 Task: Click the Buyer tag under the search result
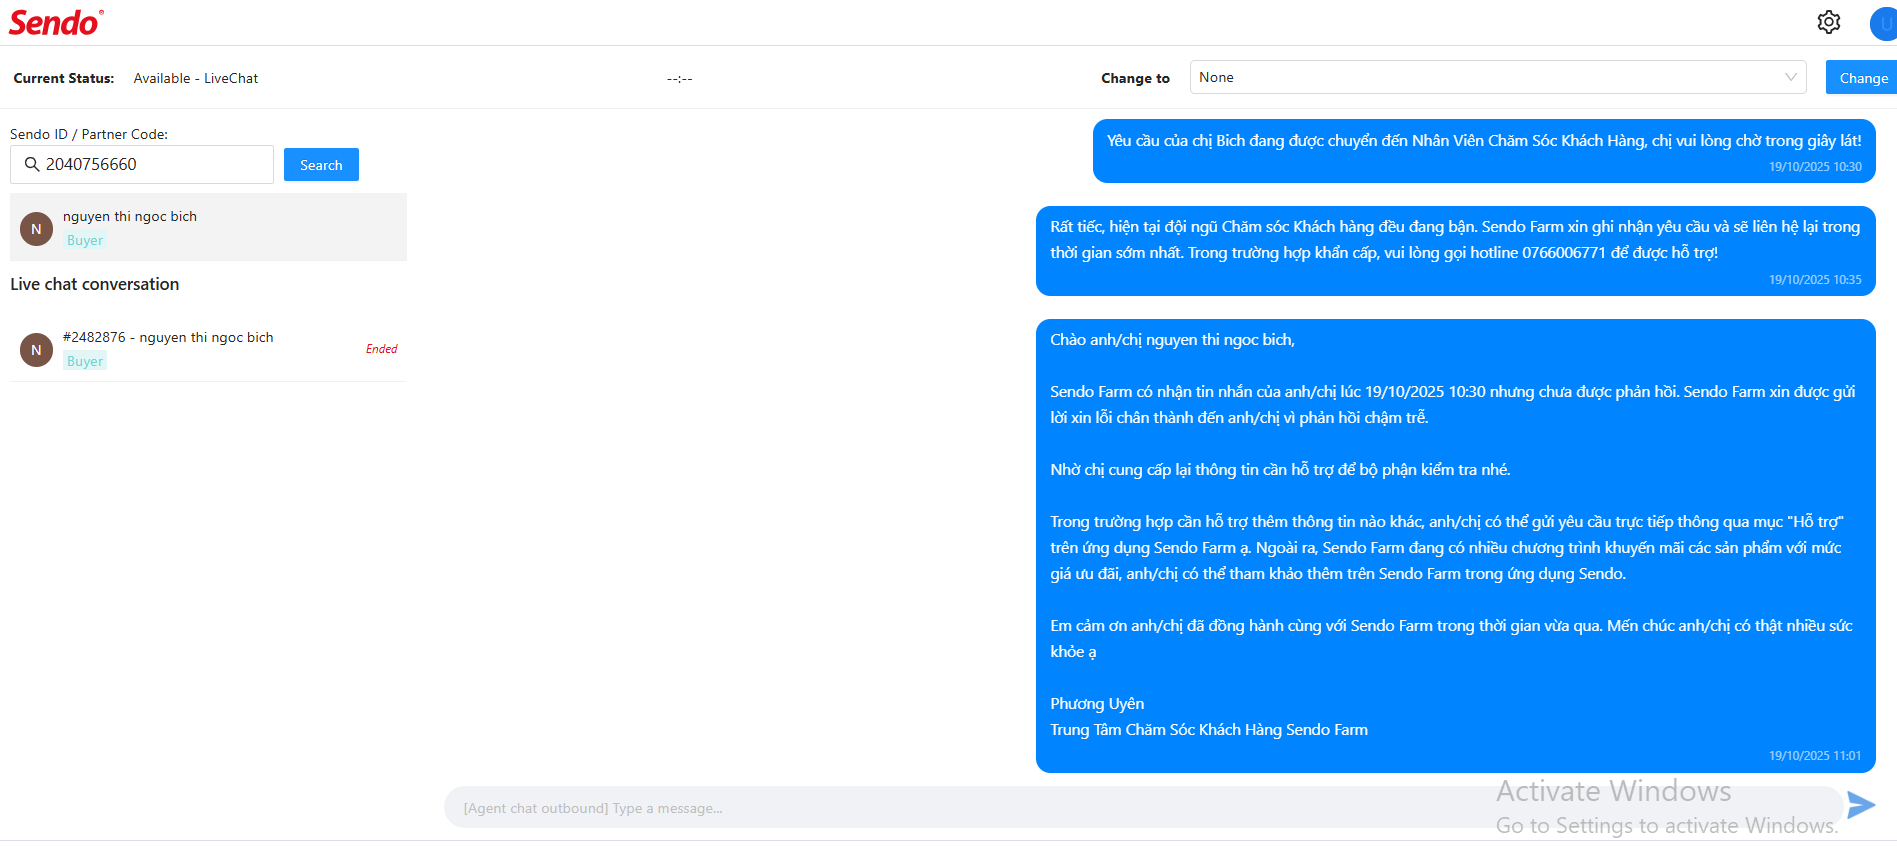tap(85, 240)
